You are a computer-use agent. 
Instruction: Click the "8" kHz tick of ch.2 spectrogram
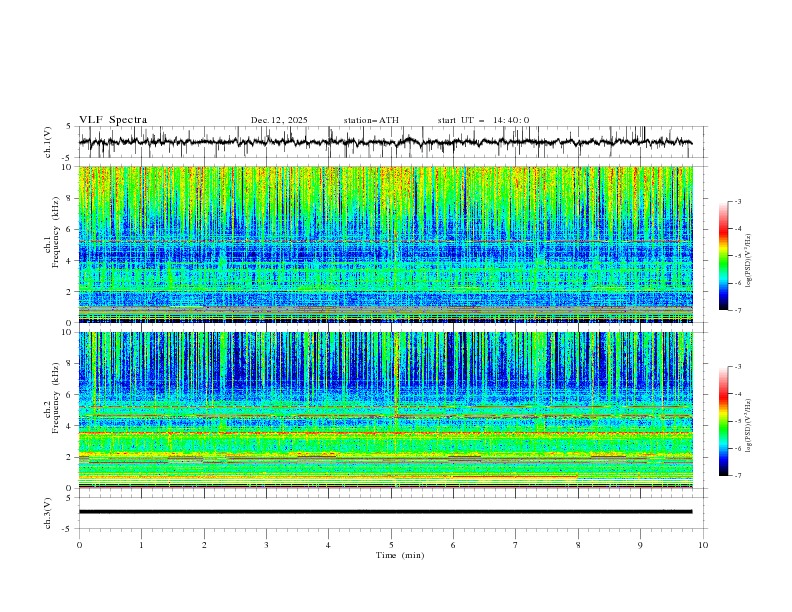69,364
